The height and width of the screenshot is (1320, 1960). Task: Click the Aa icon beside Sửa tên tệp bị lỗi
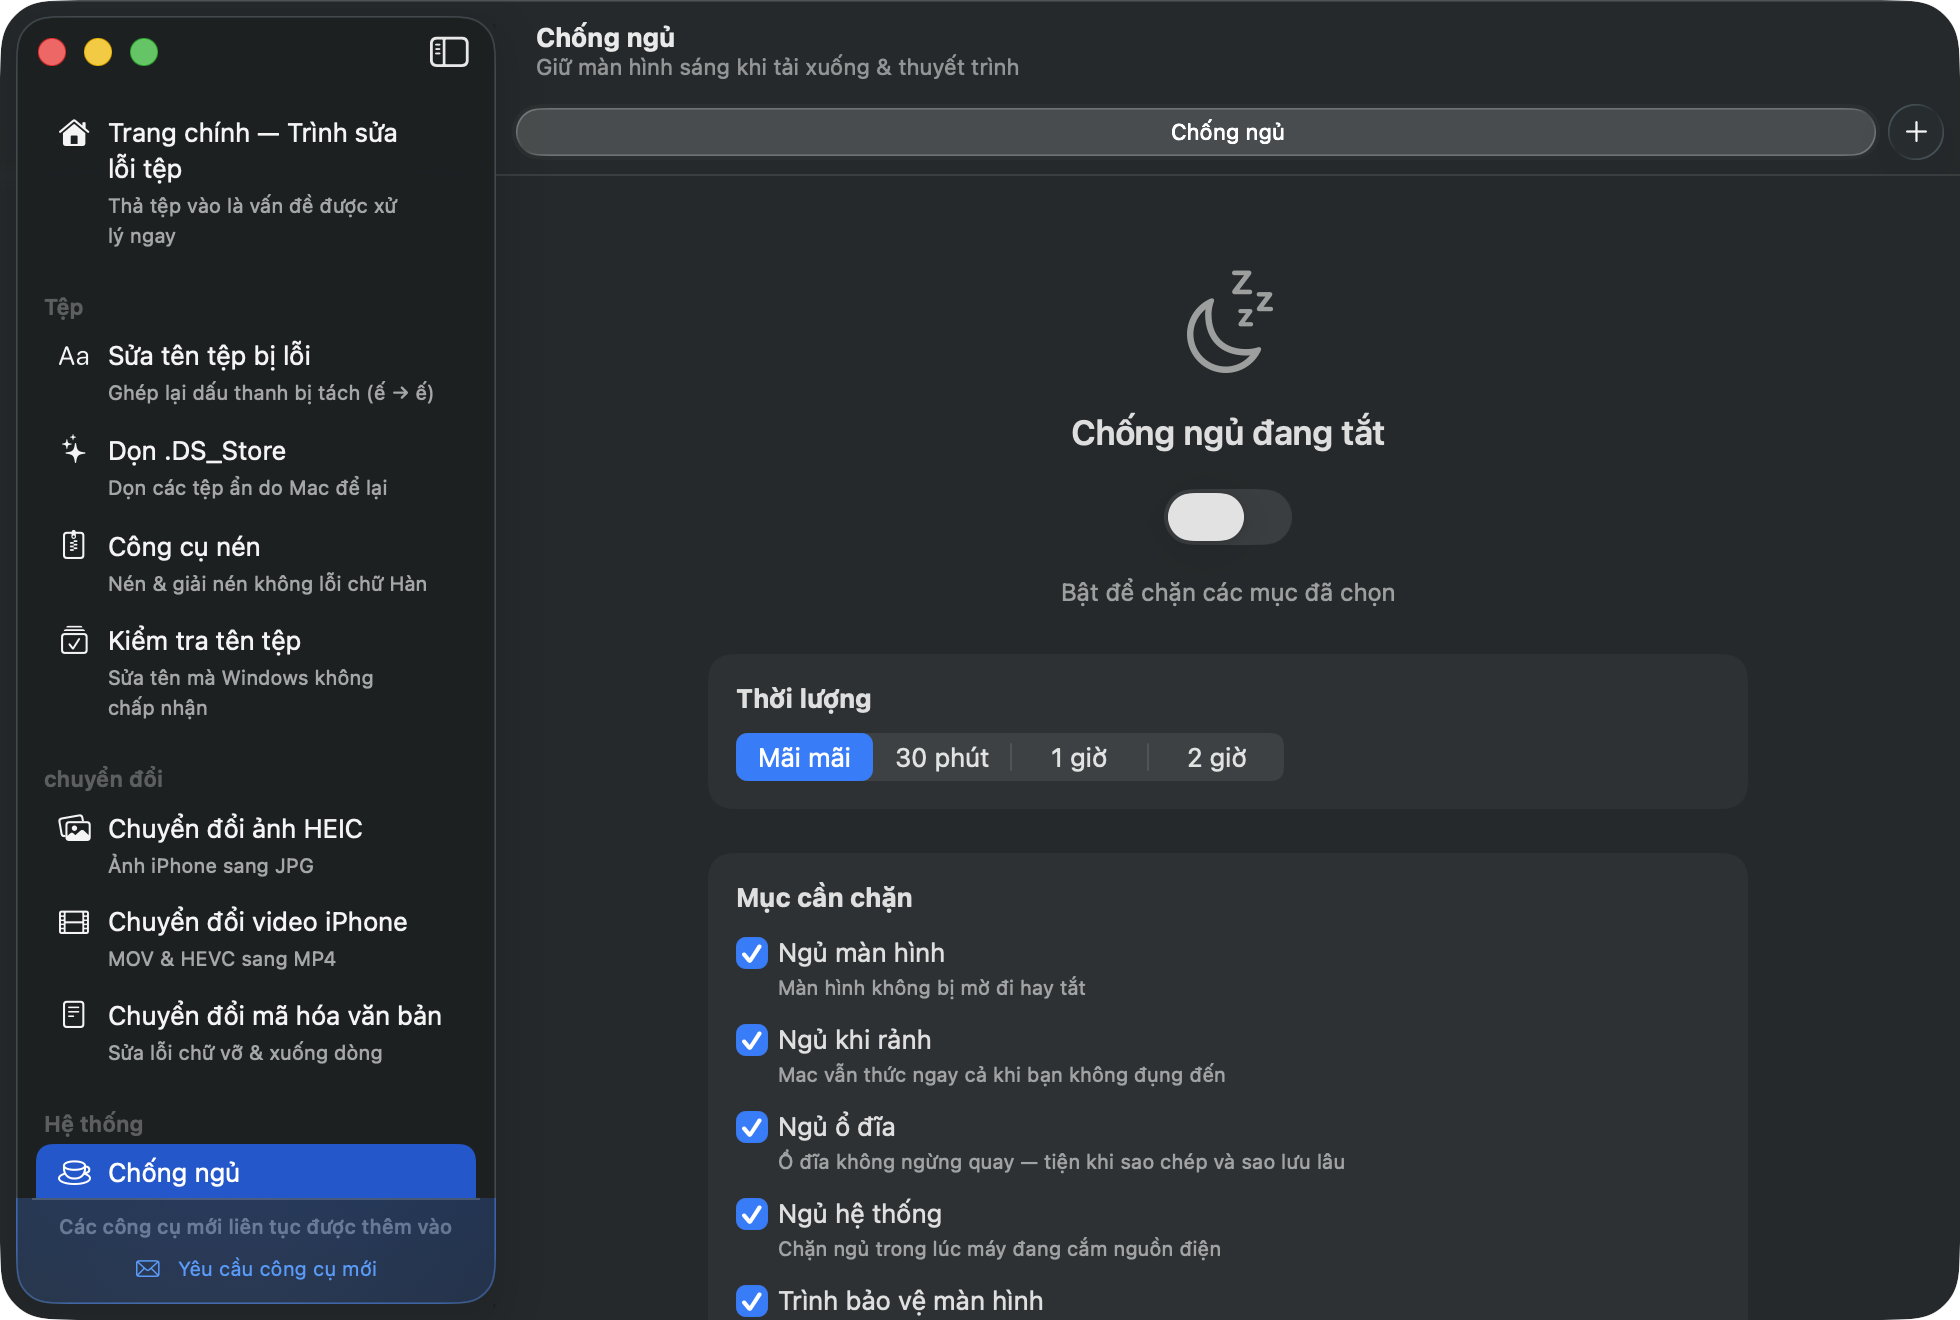(74, 356)
